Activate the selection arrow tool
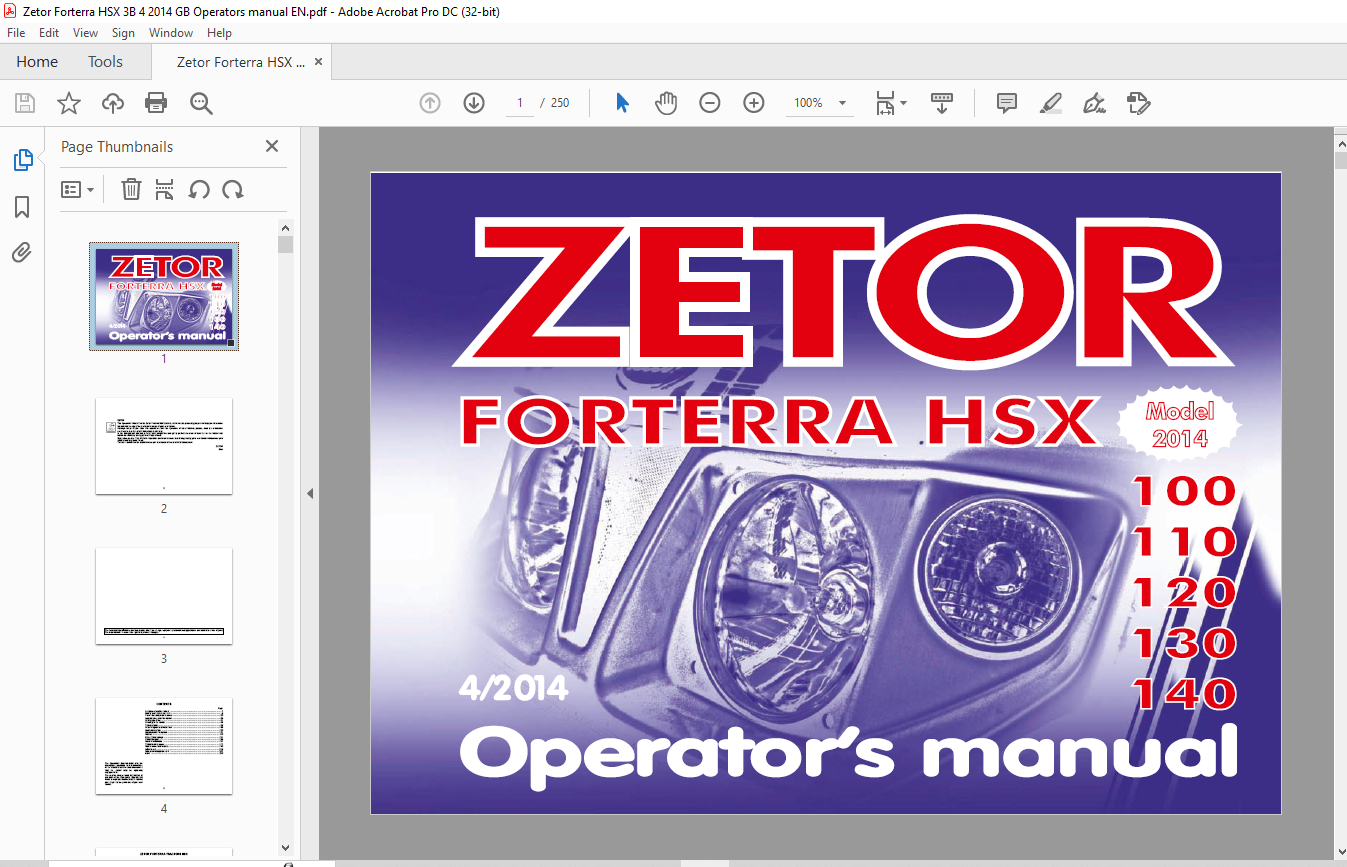 point(622,103)
